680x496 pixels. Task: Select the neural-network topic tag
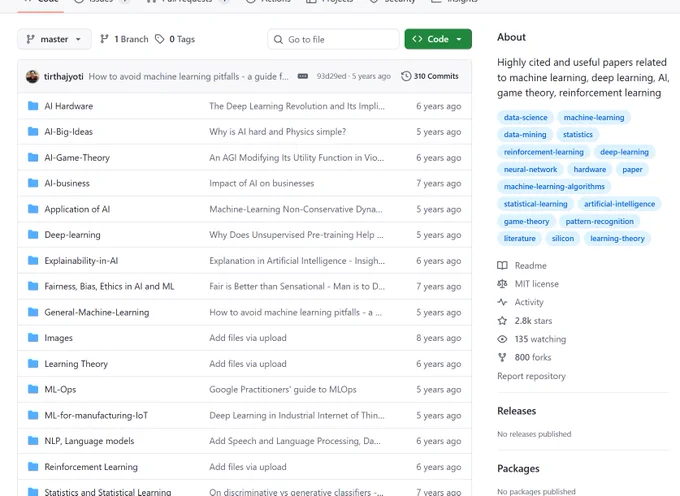pyautogui.click(x=530, y=170)
